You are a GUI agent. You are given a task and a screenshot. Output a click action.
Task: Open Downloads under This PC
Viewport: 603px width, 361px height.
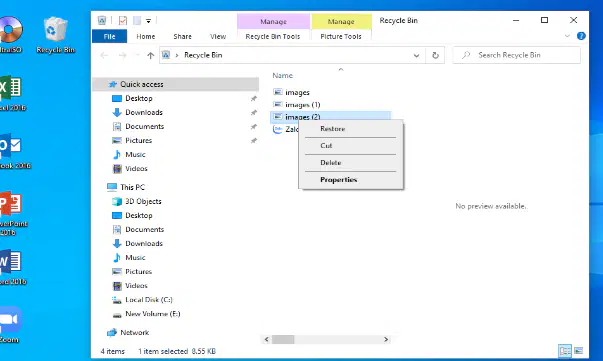click(143, 243)
